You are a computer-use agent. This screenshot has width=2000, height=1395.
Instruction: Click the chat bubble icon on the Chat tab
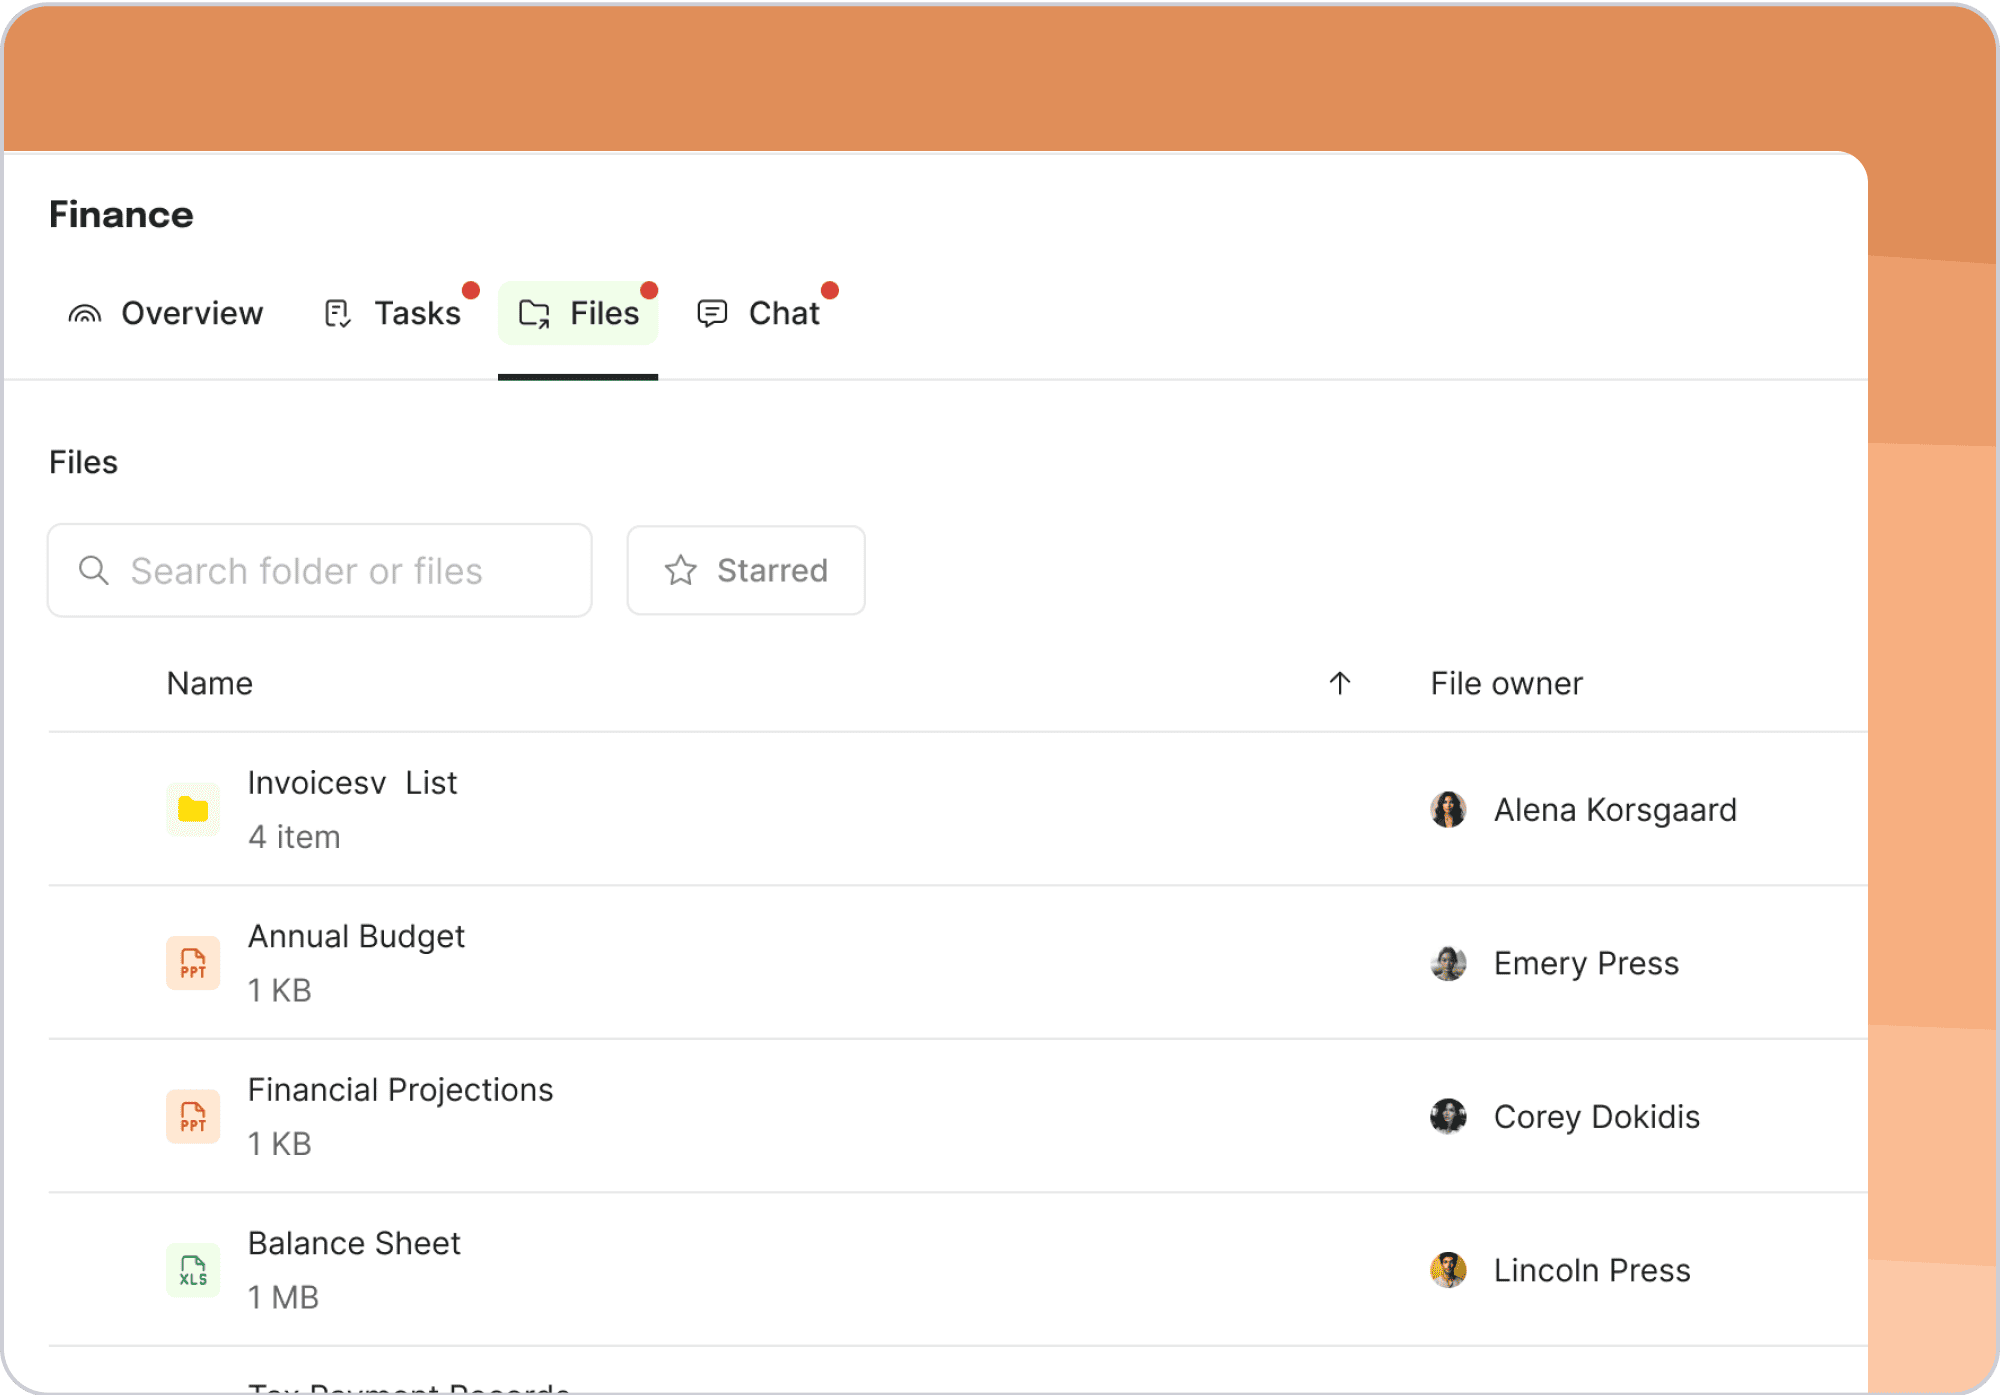(x=712, y=313)
